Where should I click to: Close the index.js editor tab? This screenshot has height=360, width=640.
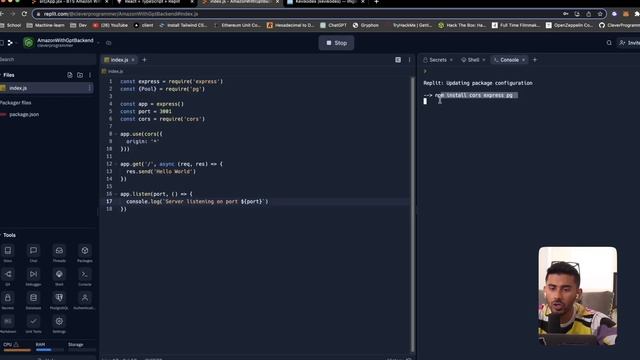coord(133,60)
